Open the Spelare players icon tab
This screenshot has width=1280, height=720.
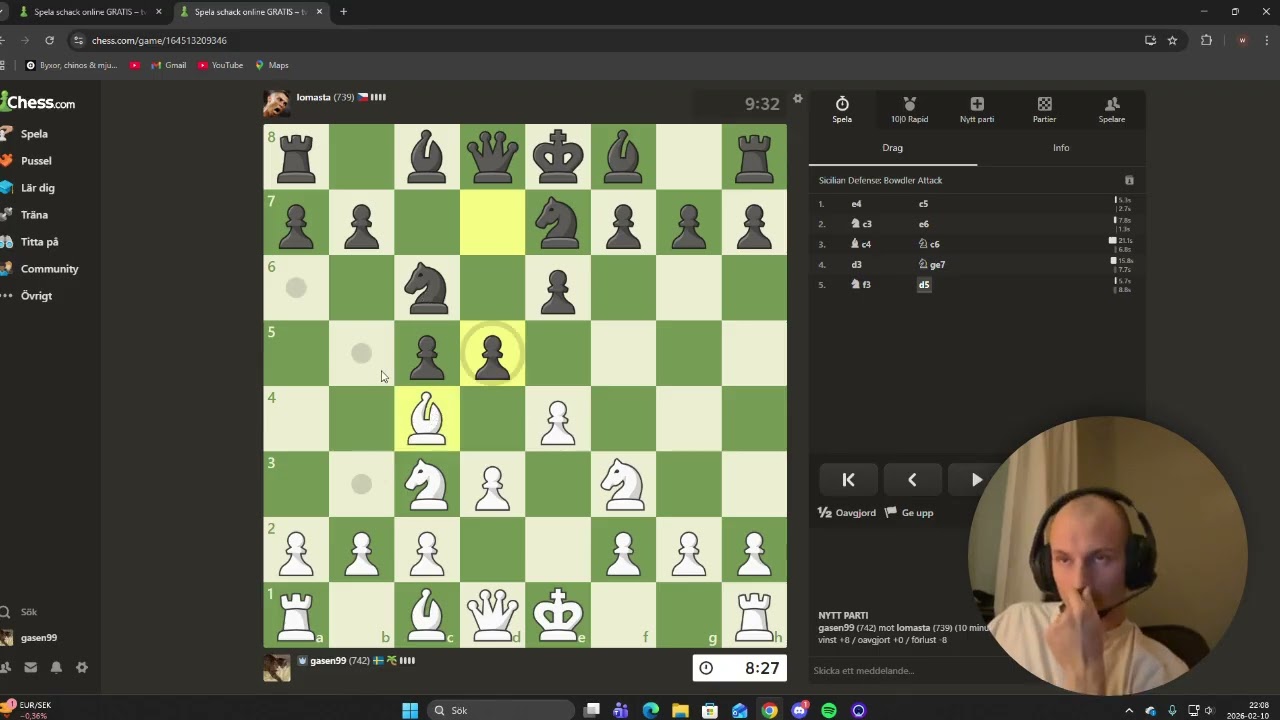point(1112,110)
